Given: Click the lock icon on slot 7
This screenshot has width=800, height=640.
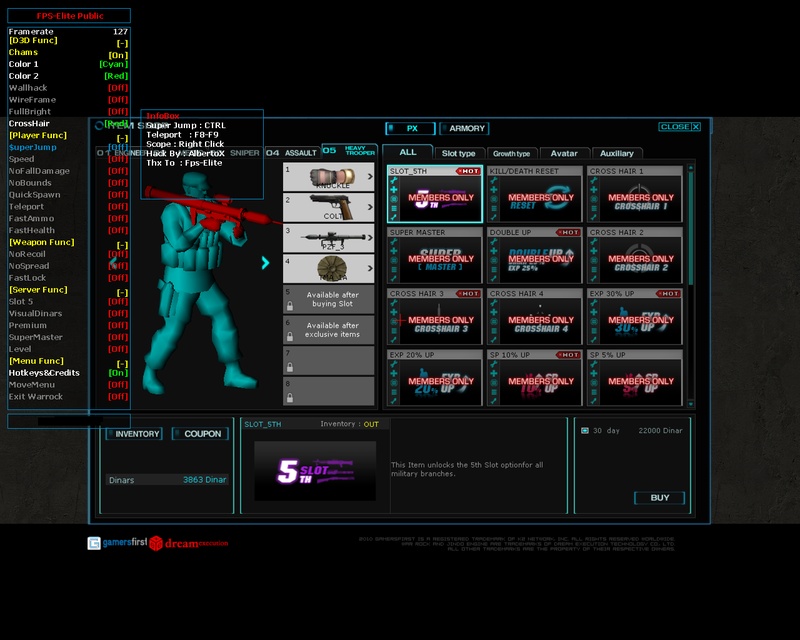Looking at the screenshot, I should pyautogui.click(x=290, y=367).
